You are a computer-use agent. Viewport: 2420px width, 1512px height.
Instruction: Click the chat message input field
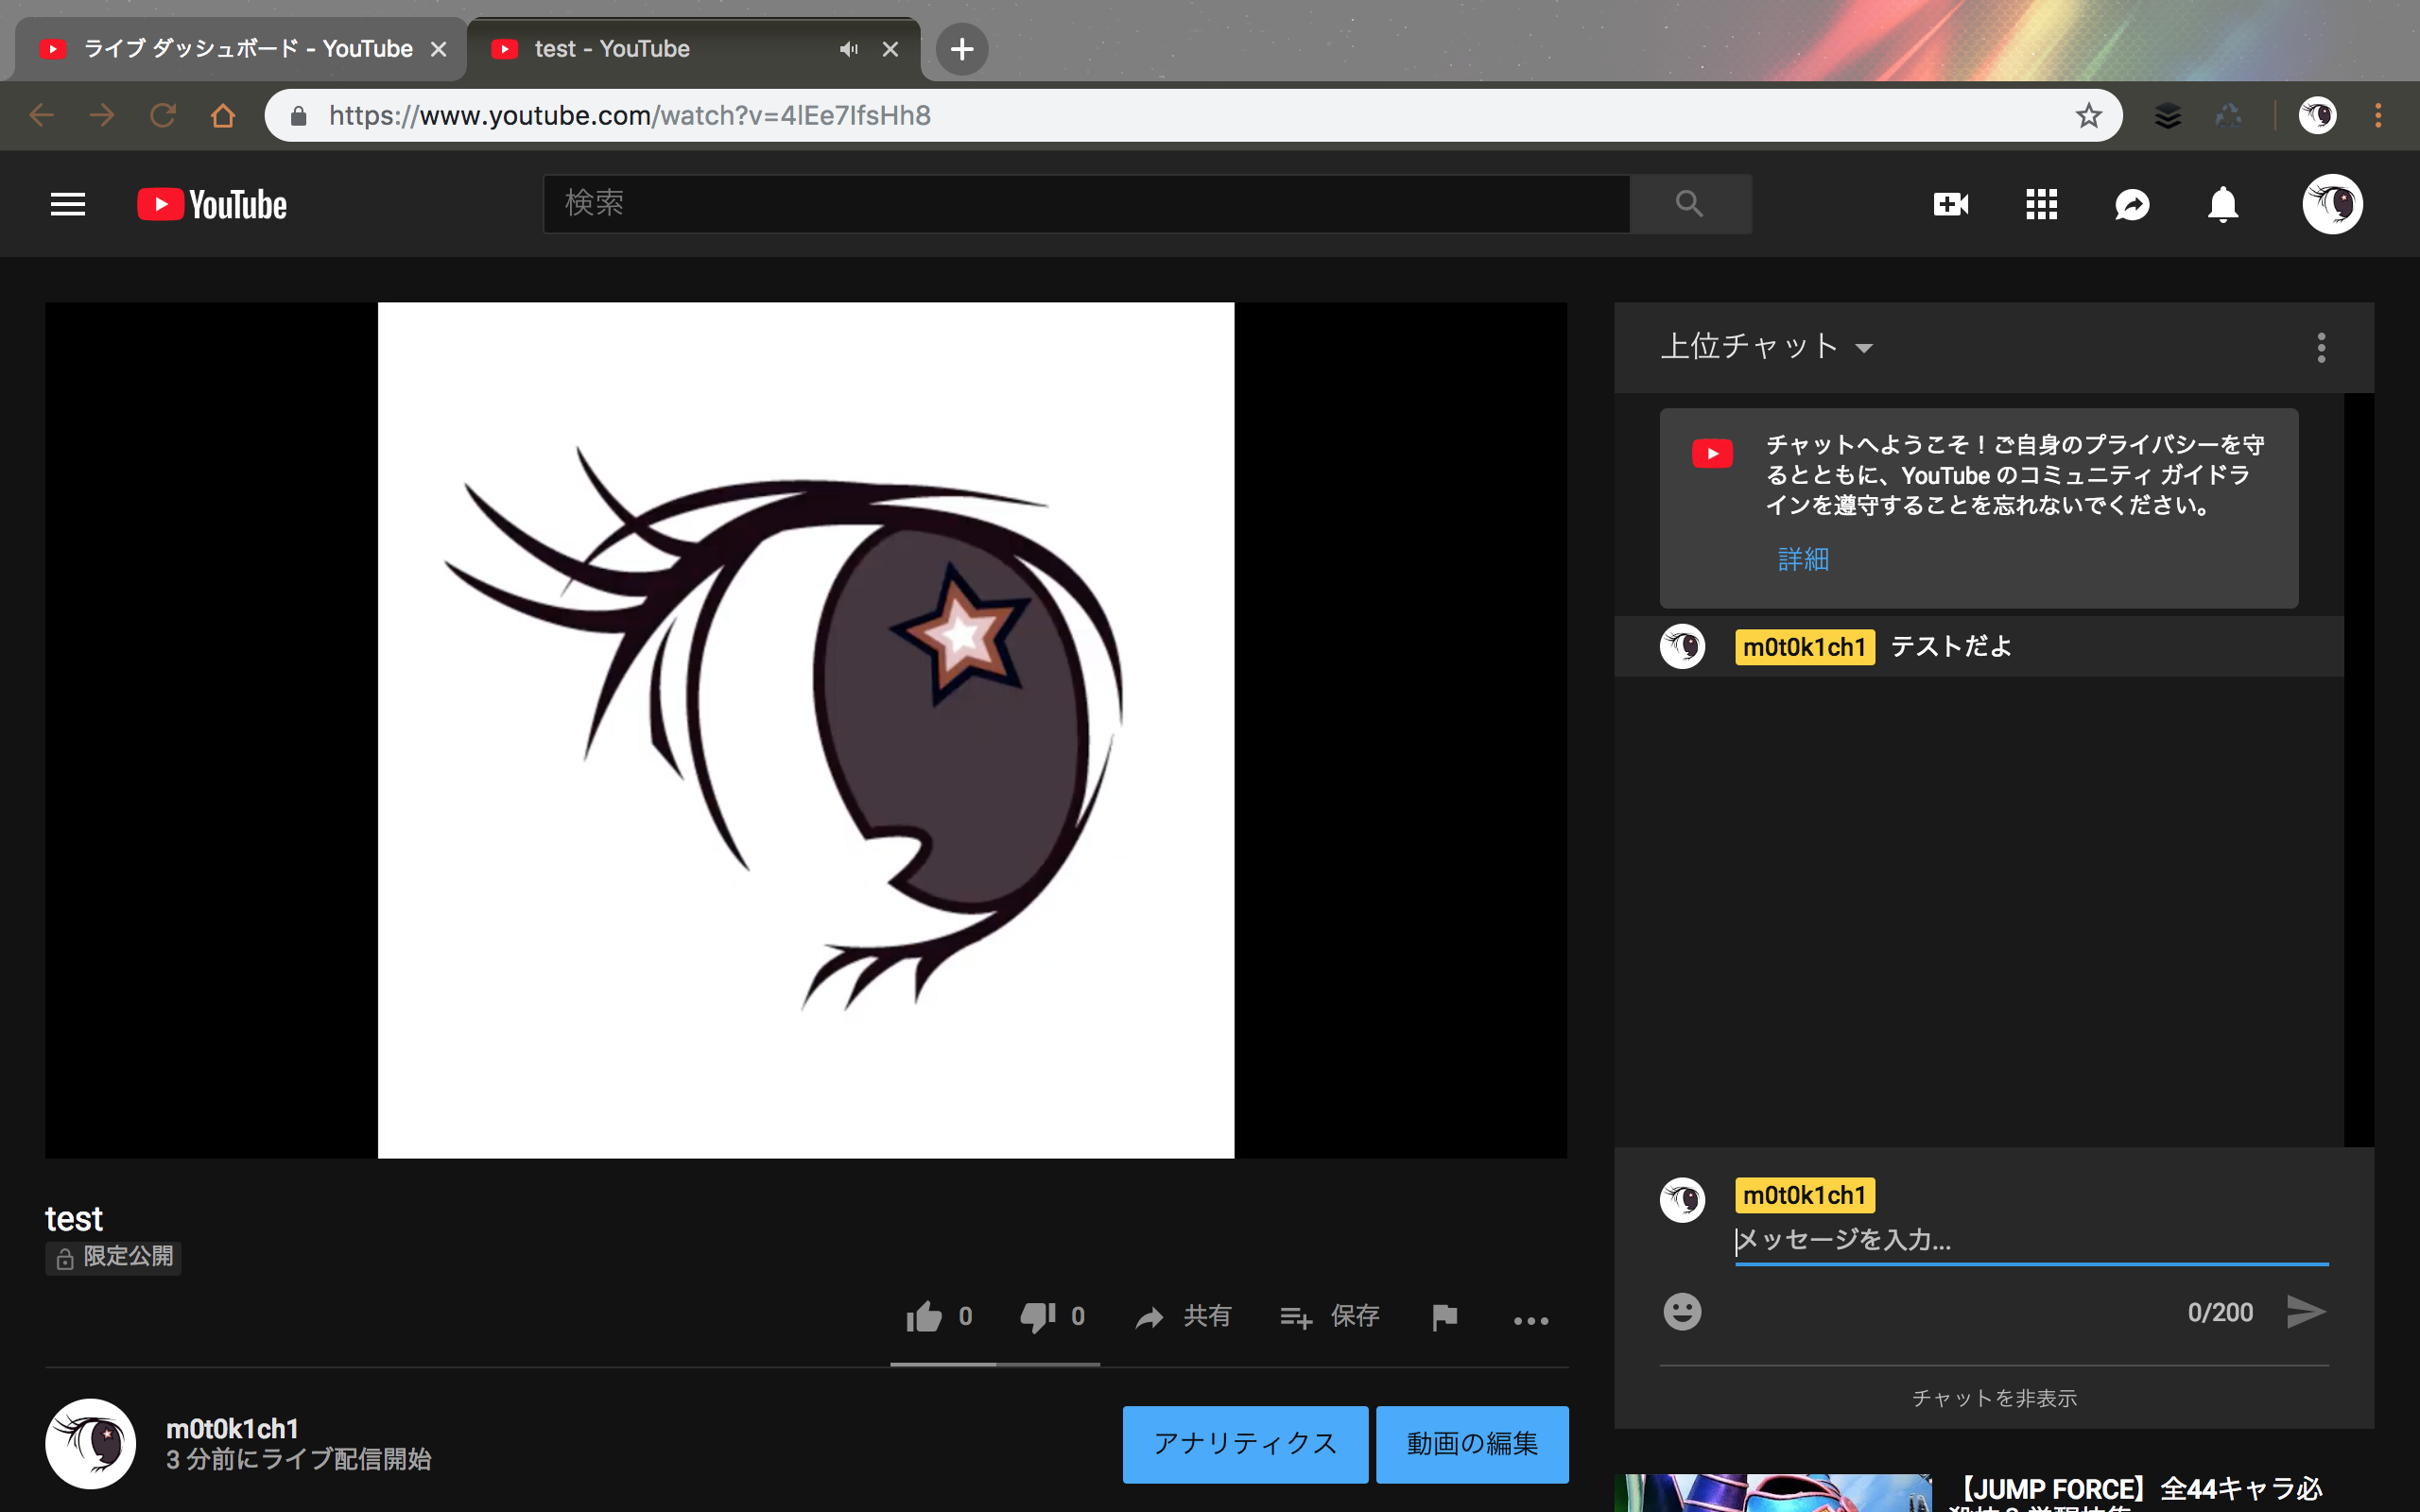[x=2030, y=1240]
